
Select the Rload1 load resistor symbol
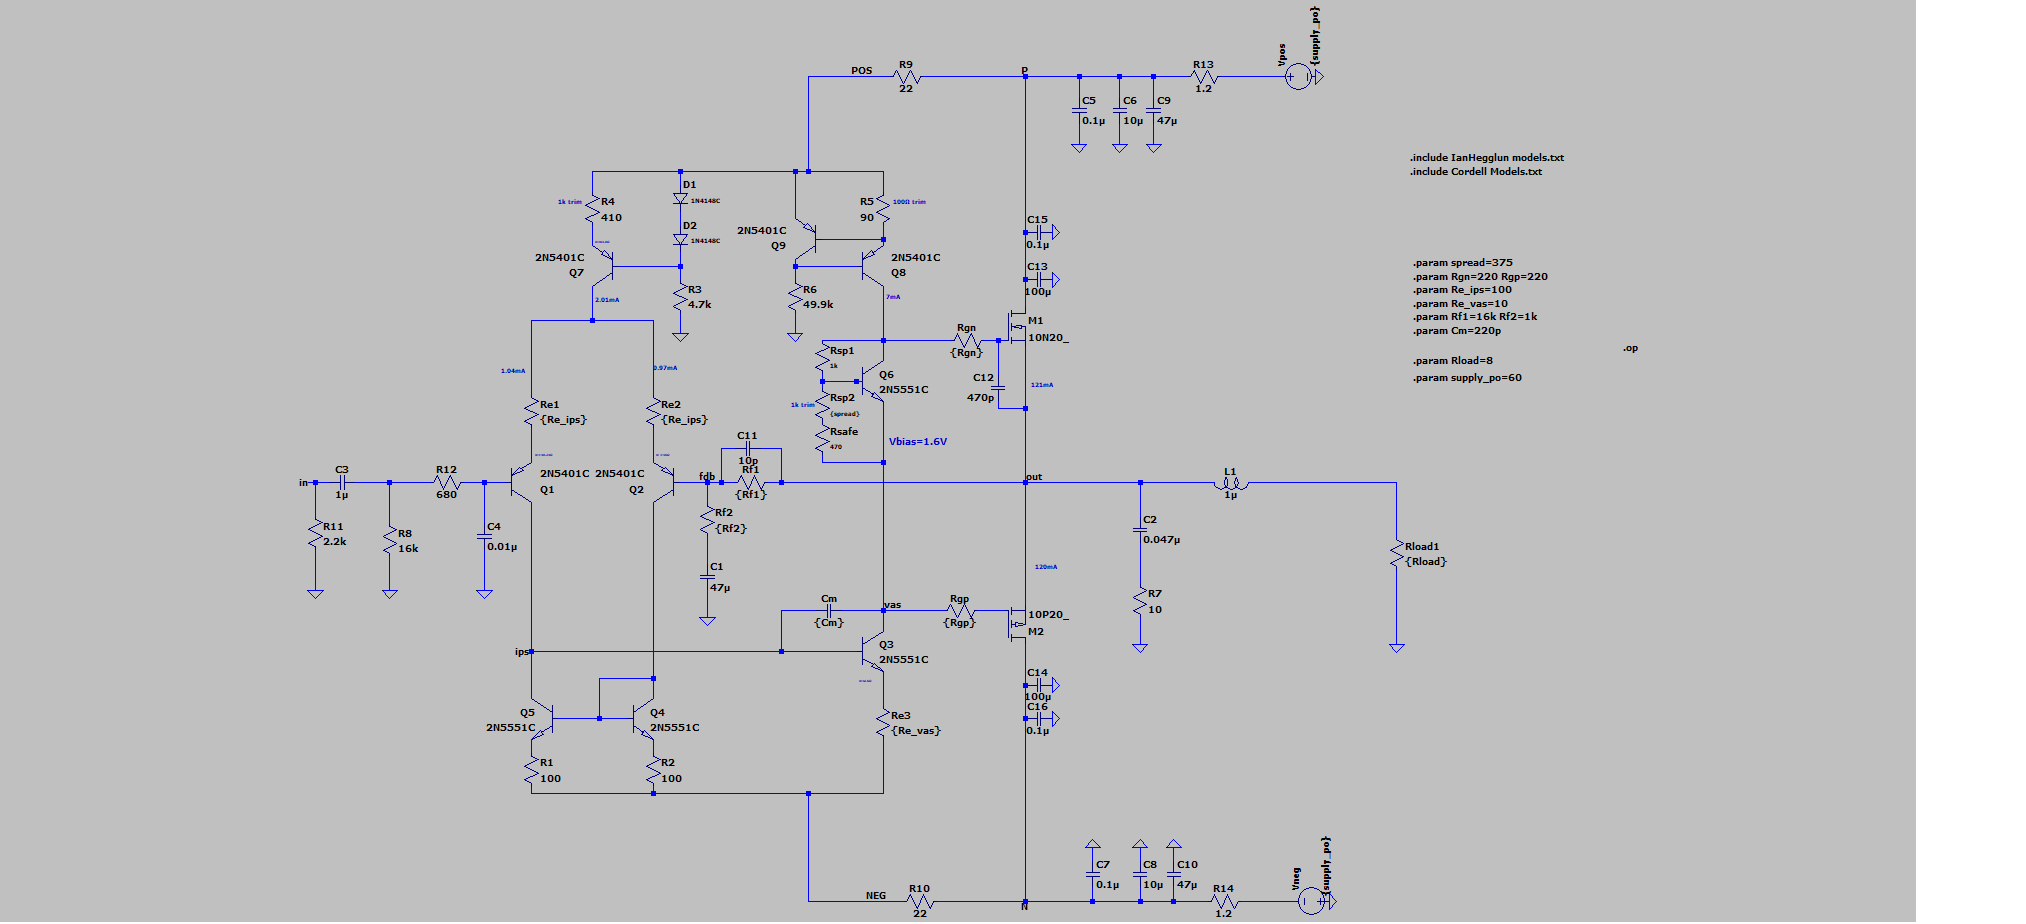click(1396, 555)
